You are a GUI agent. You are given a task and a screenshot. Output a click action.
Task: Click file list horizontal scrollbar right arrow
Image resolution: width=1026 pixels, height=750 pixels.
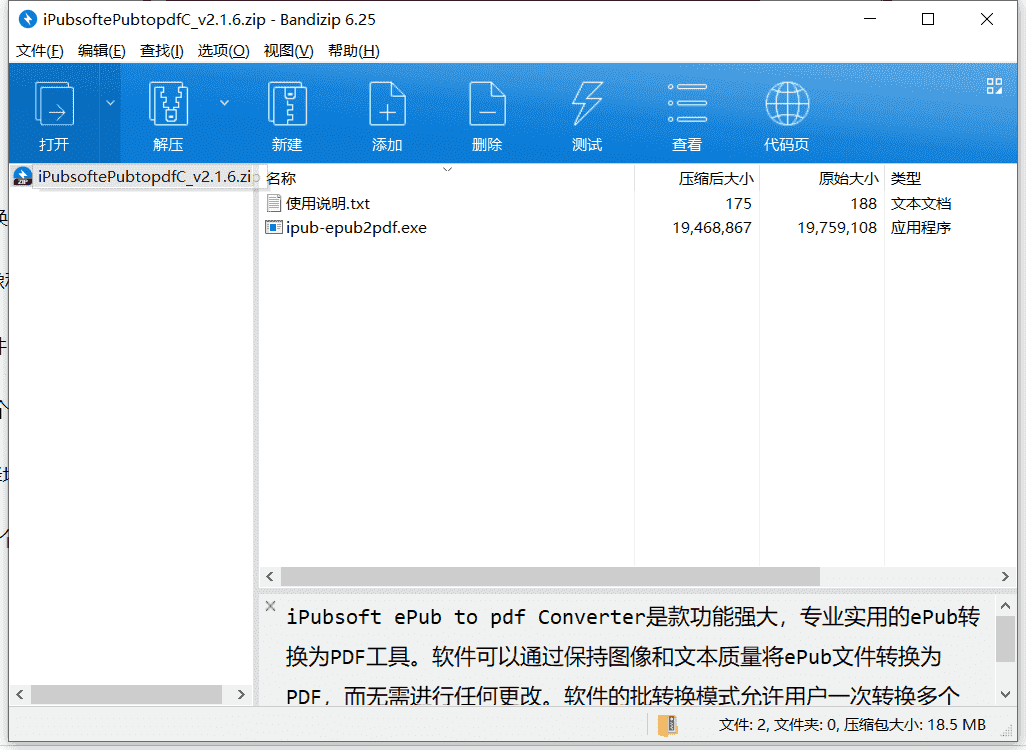[x=1005, y=577]
